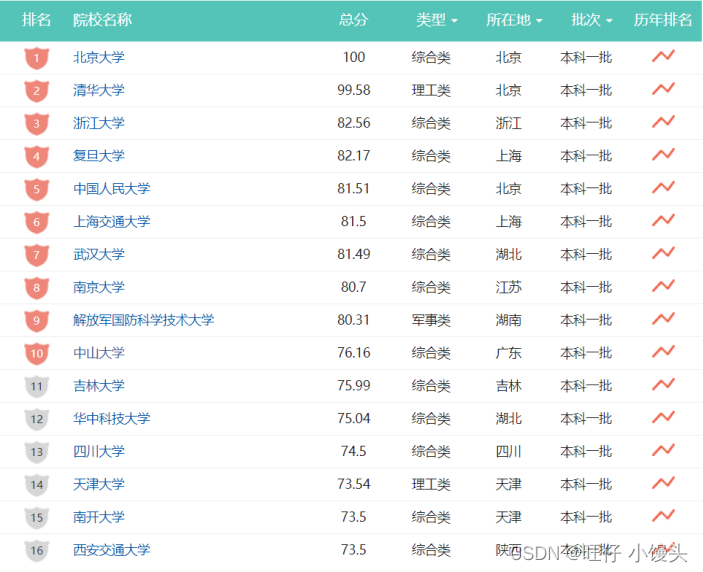The image size is (703, 572).
Task: Open the trend chart icon for 中山大学
Action: click(x=663, y=351)
